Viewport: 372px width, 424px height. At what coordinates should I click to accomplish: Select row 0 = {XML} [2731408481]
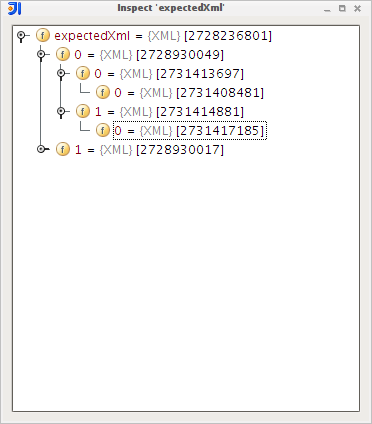coord(189,93)
